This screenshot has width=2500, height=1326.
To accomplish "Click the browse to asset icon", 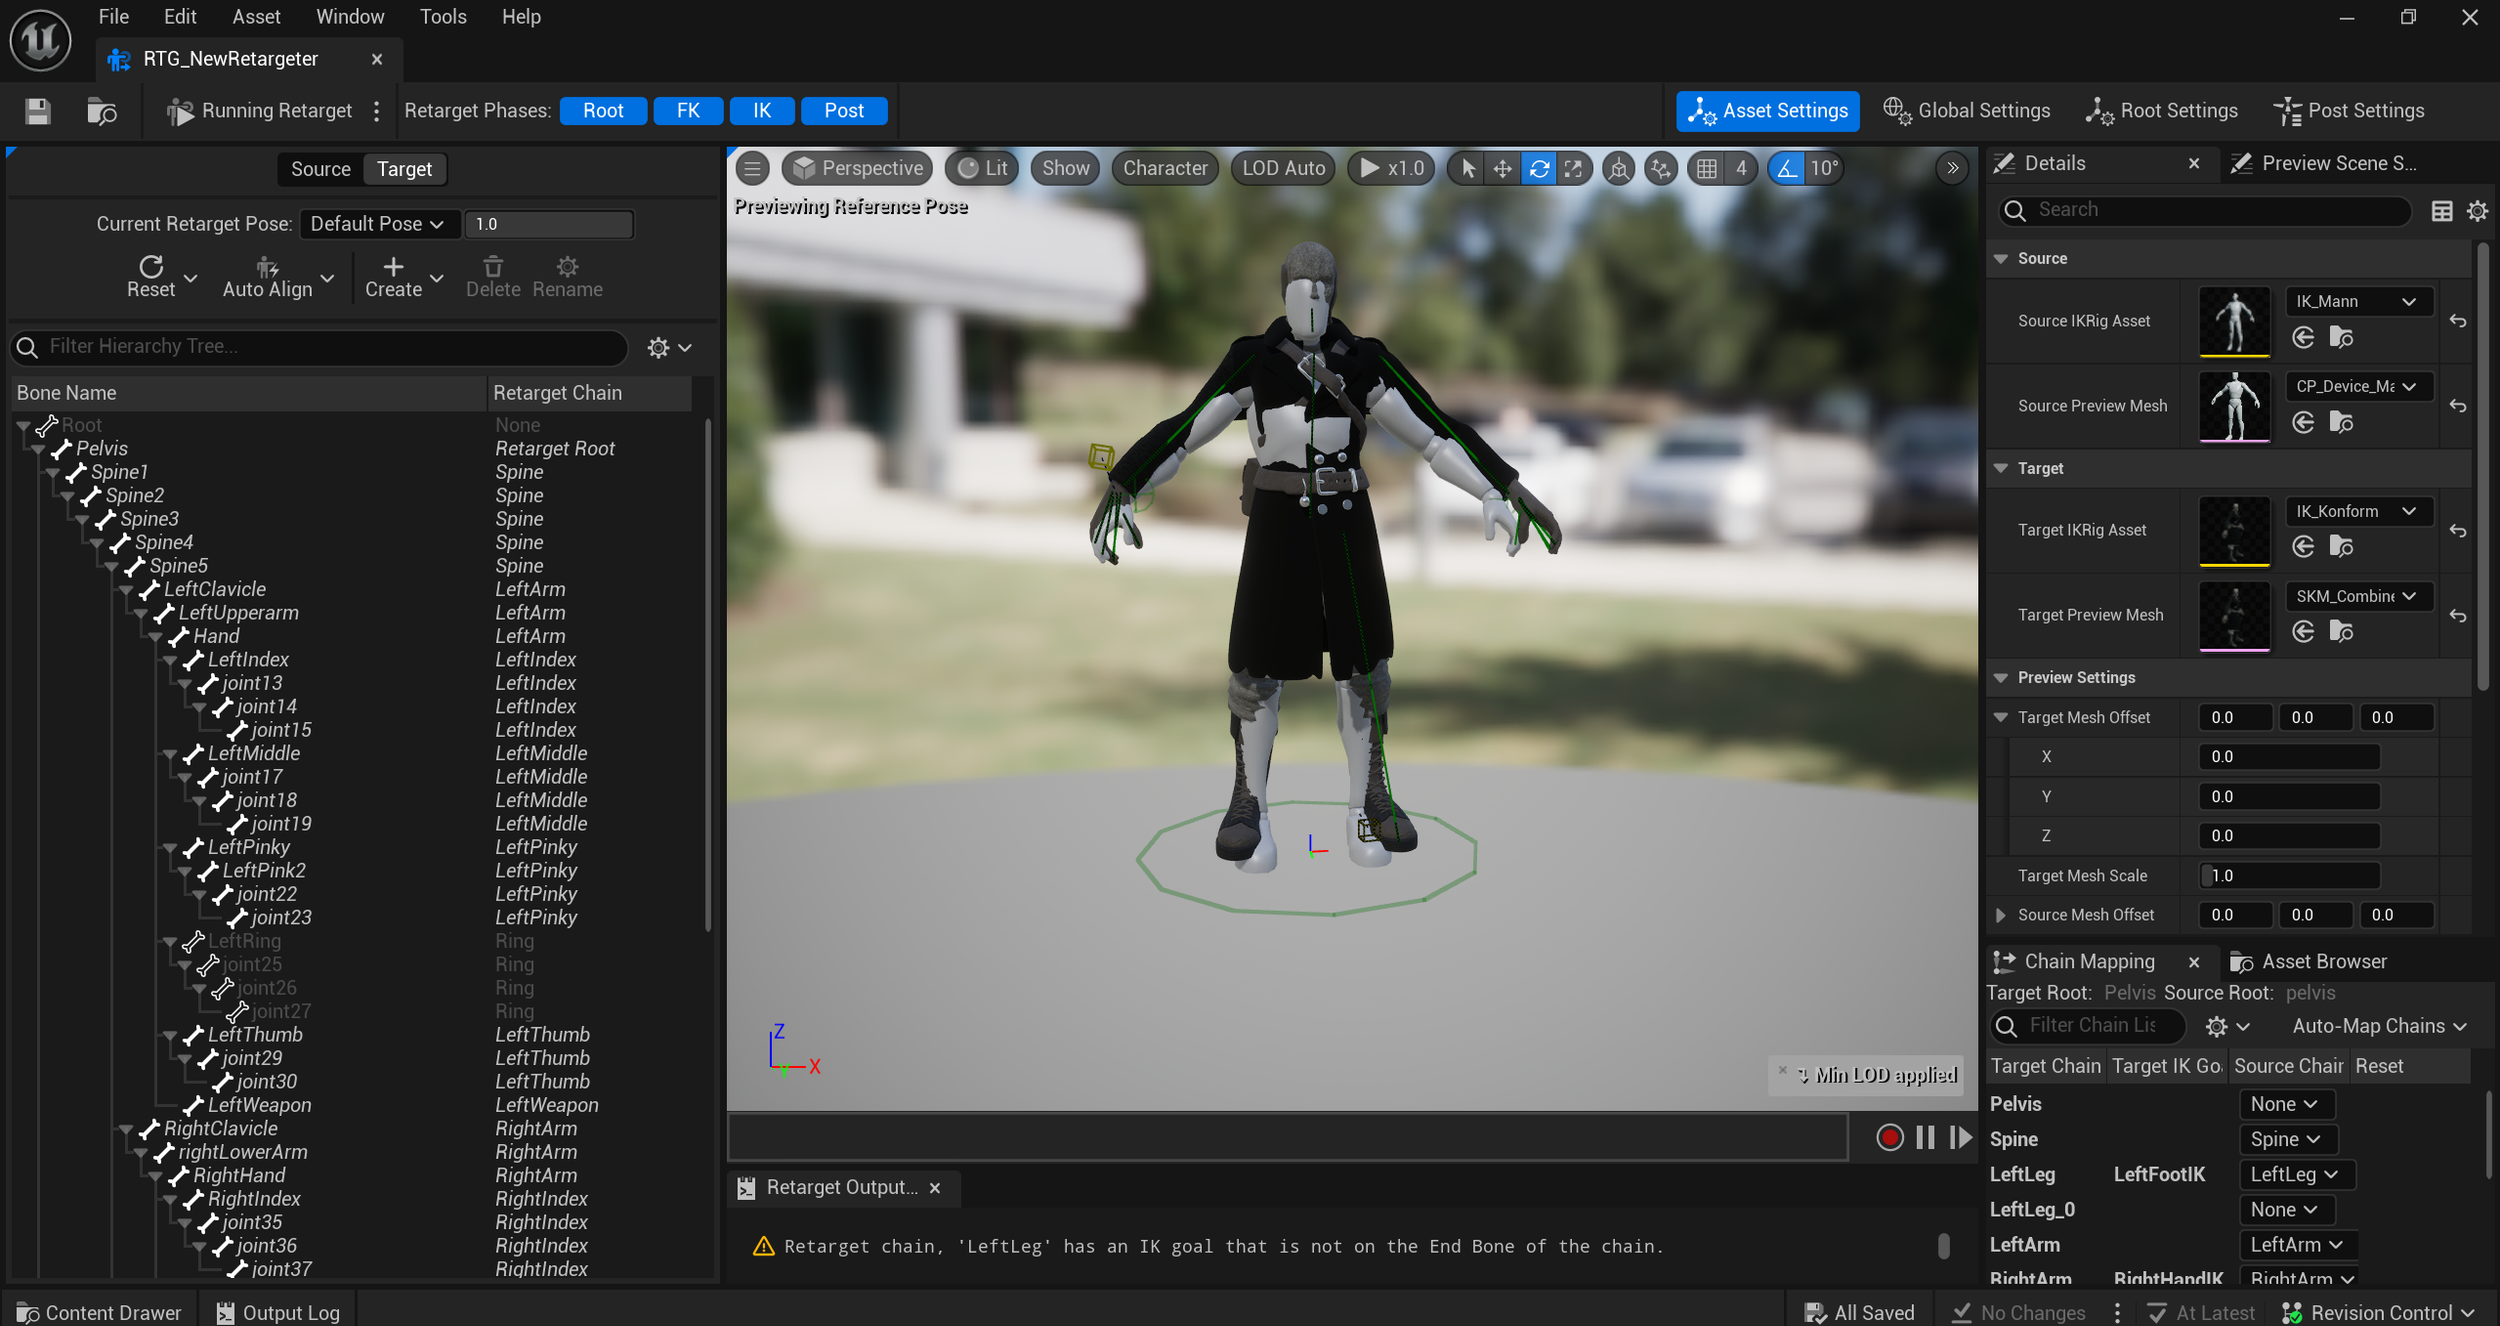I will pos(101,111).
